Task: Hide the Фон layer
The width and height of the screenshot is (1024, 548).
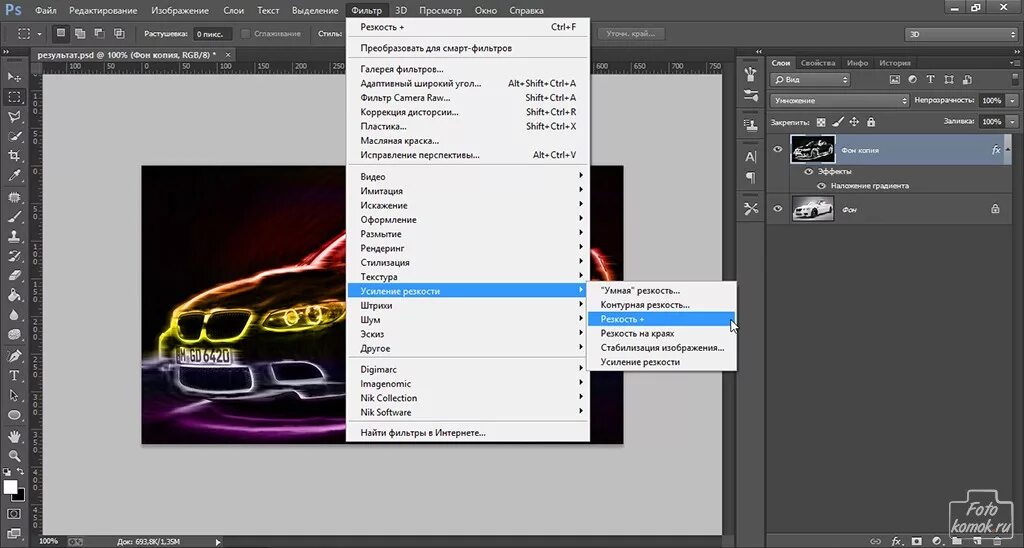Action: (x=778, y=209)
